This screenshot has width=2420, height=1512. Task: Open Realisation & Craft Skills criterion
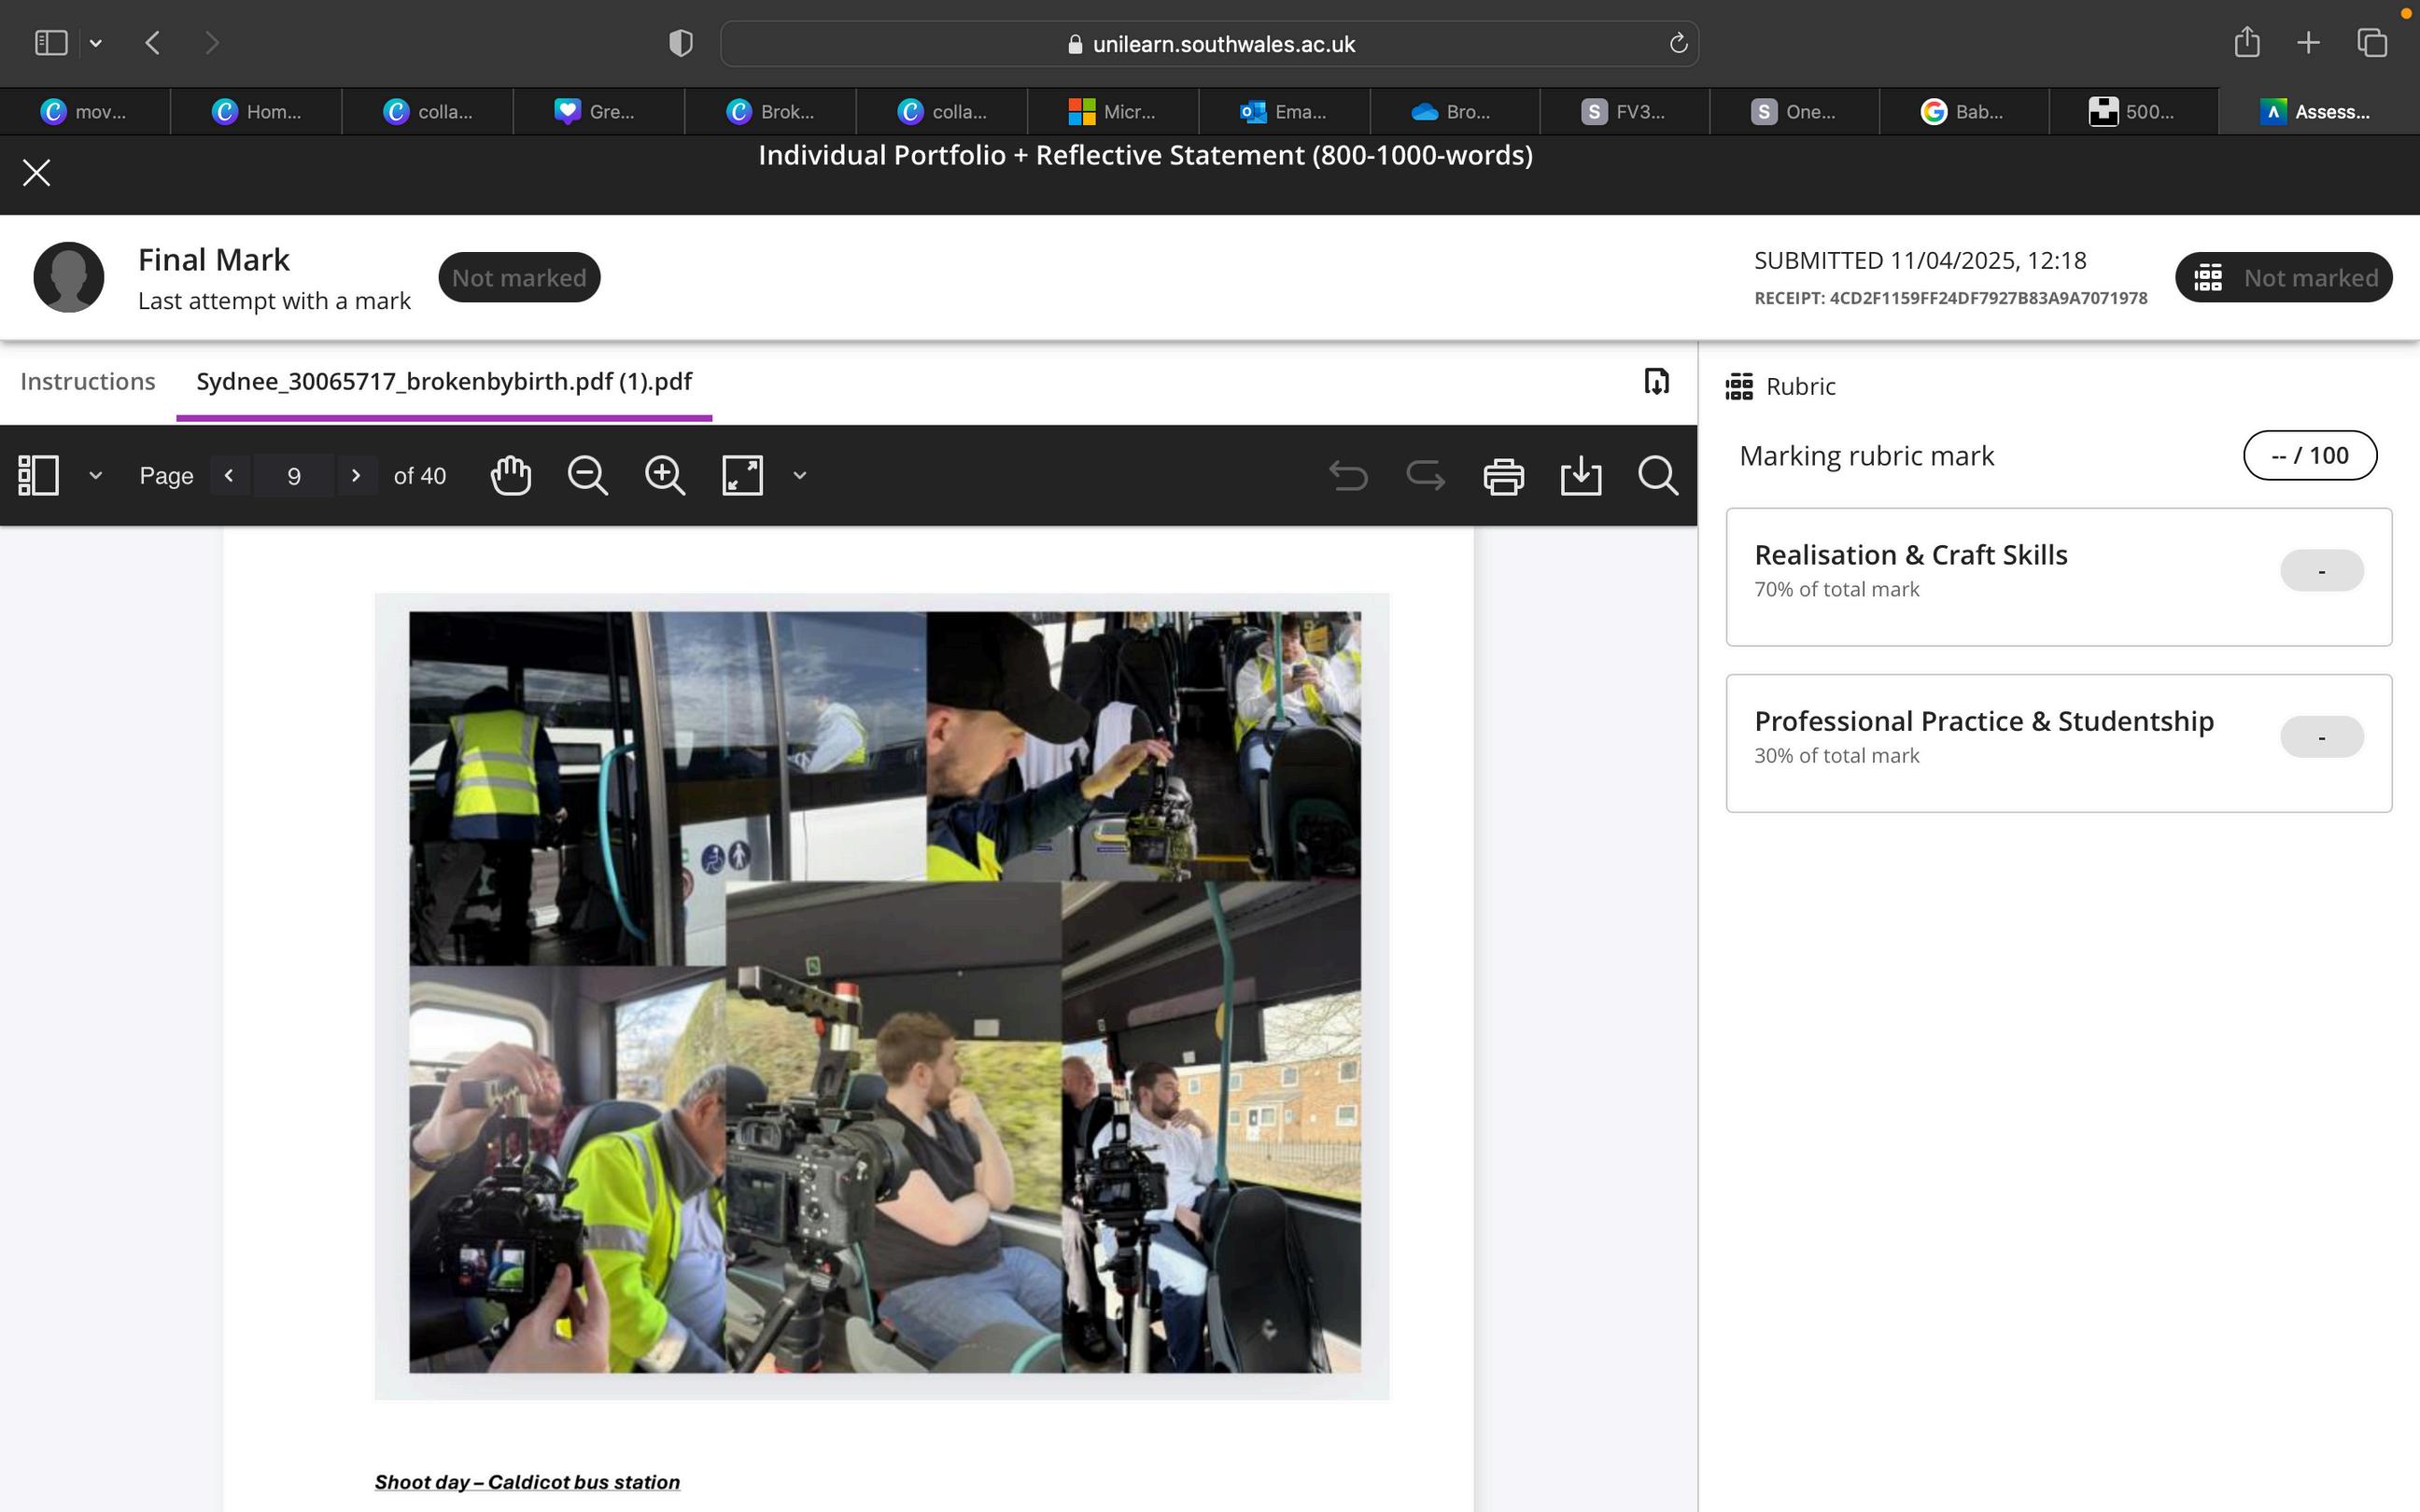1910,555
